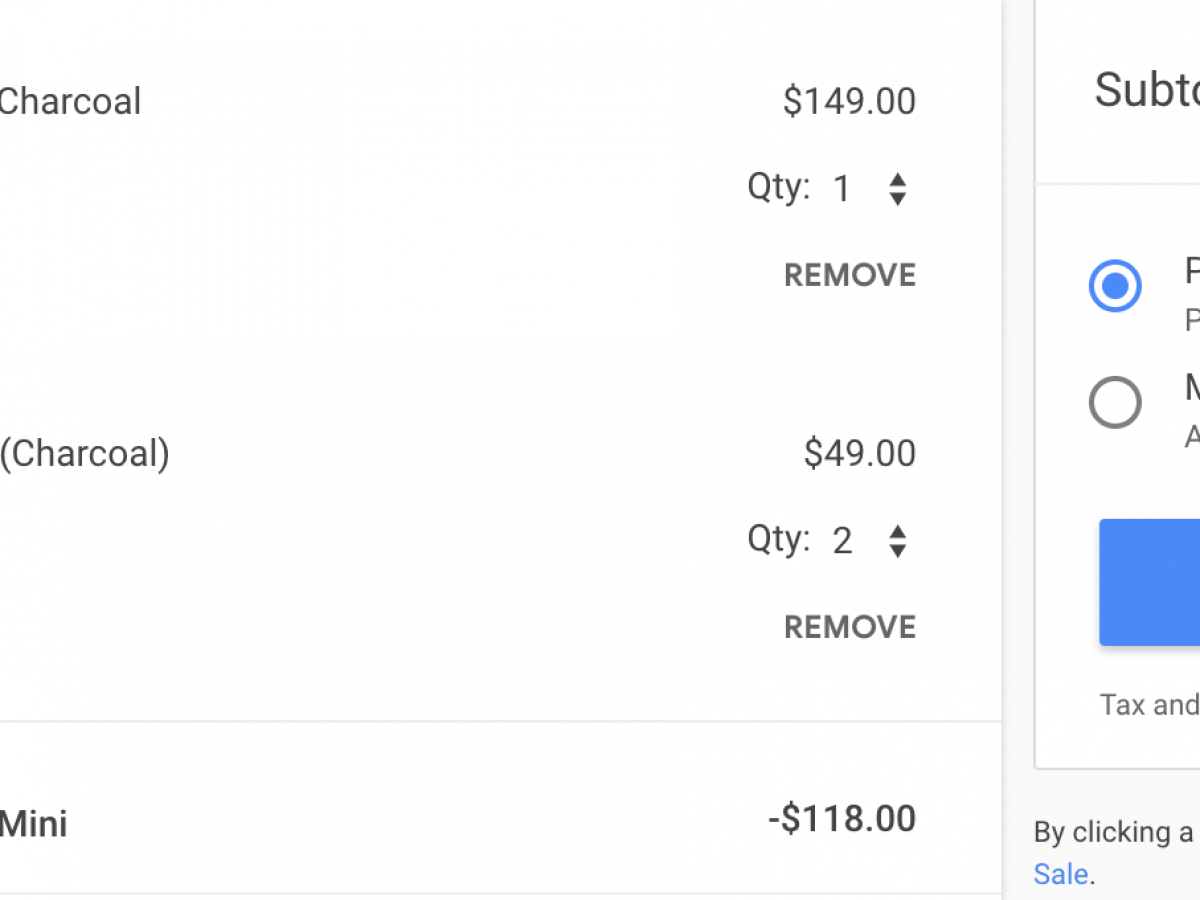Increase quantity of the $149.00 Charcoal item

897,179
